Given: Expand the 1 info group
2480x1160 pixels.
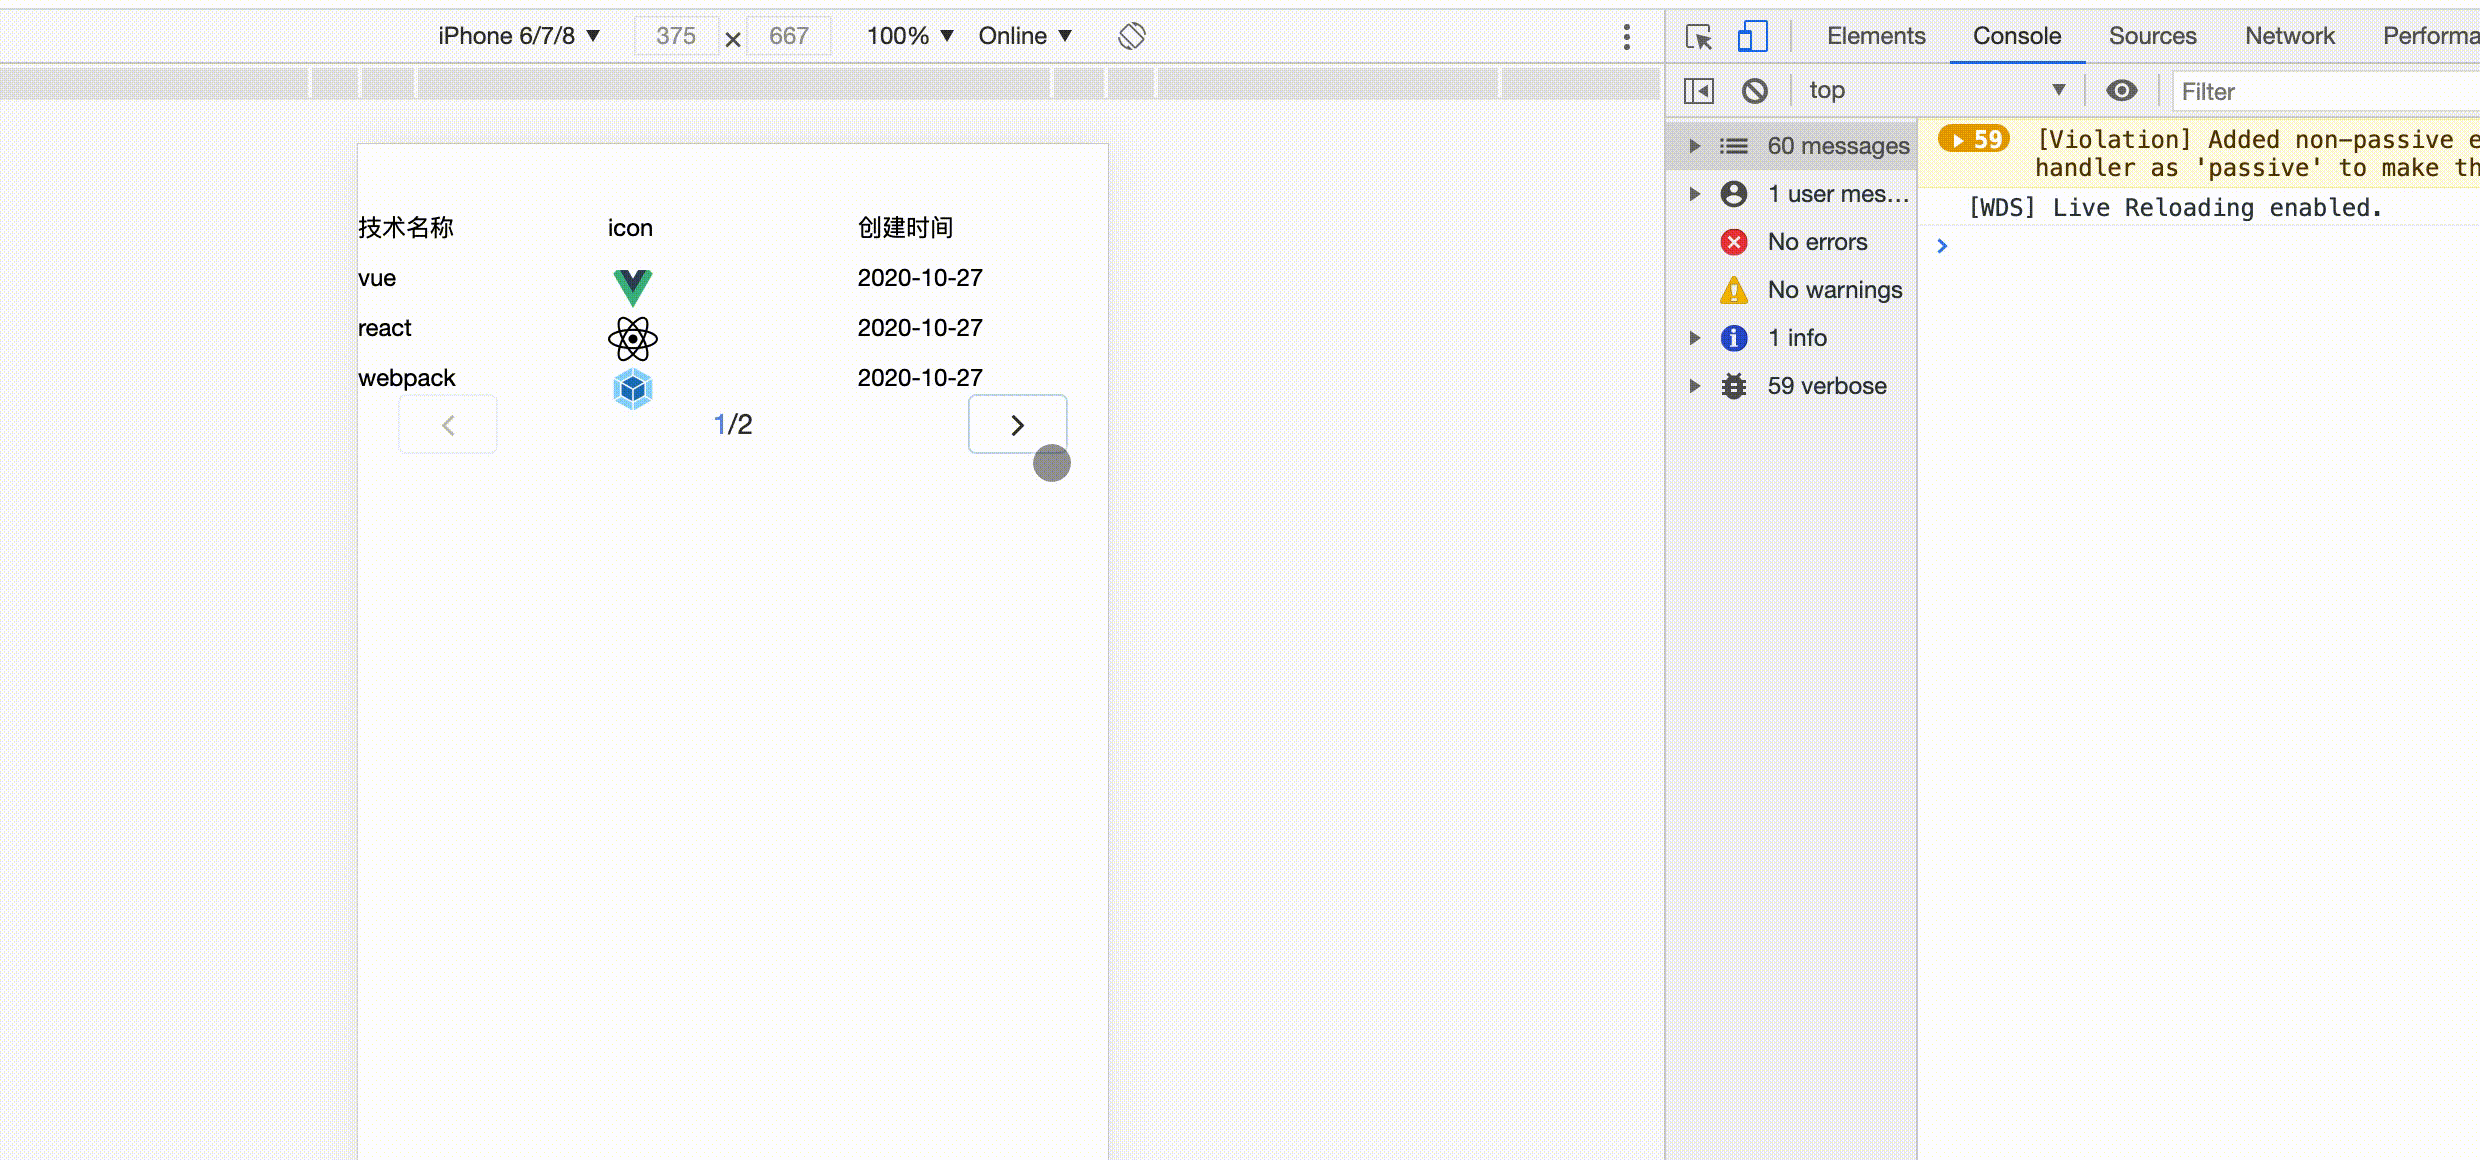Looking at the screenshot, I should (1694, 338).
